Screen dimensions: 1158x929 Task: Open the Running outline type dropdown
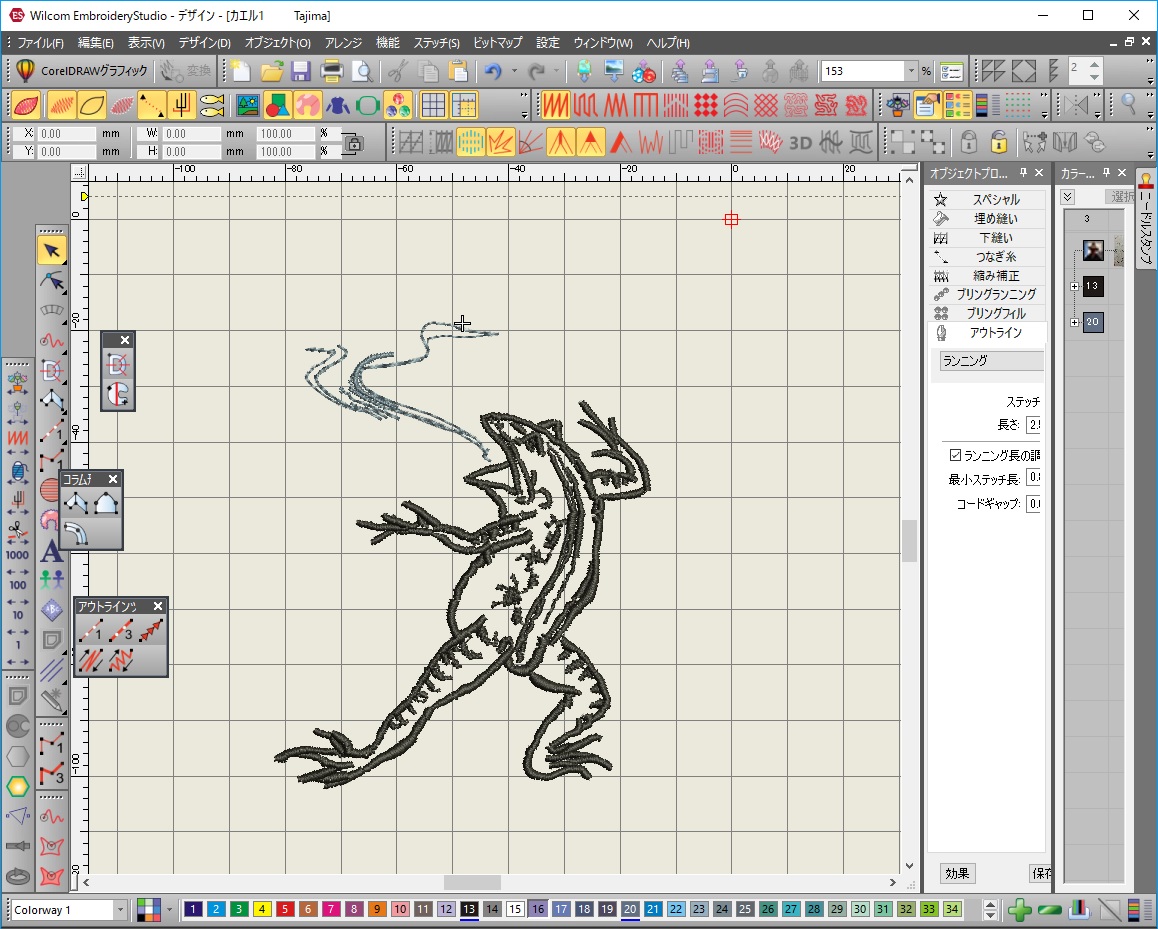coord(992,360)
